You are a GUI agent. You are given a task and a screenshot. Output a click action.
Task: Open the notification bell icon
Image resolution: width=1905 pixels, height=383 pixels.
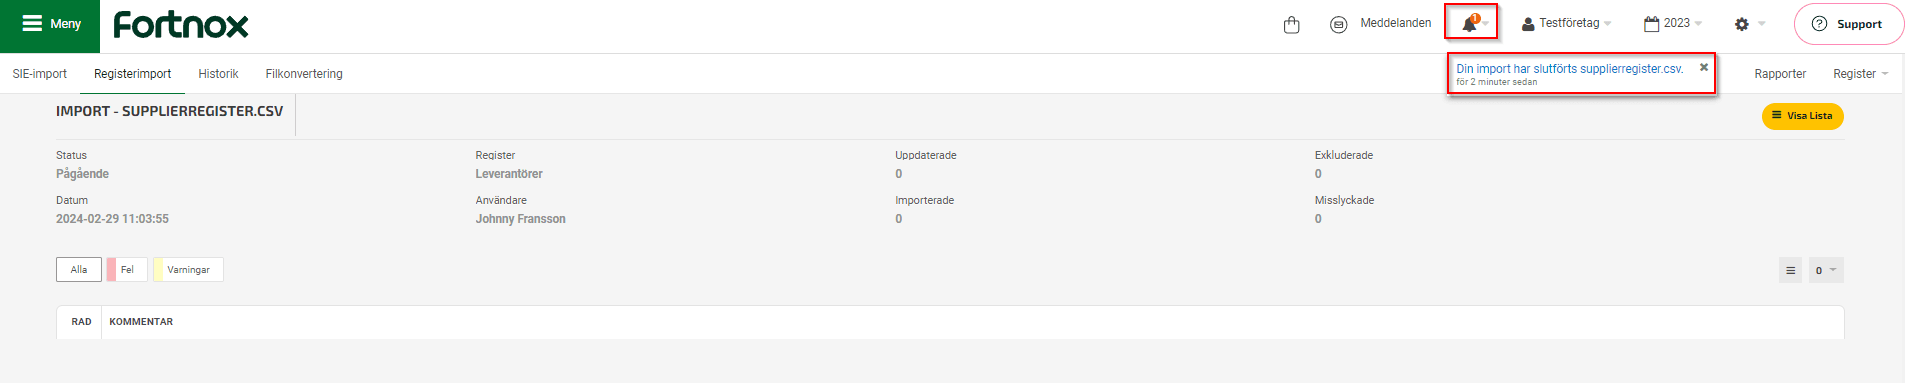click(1470, 22)
